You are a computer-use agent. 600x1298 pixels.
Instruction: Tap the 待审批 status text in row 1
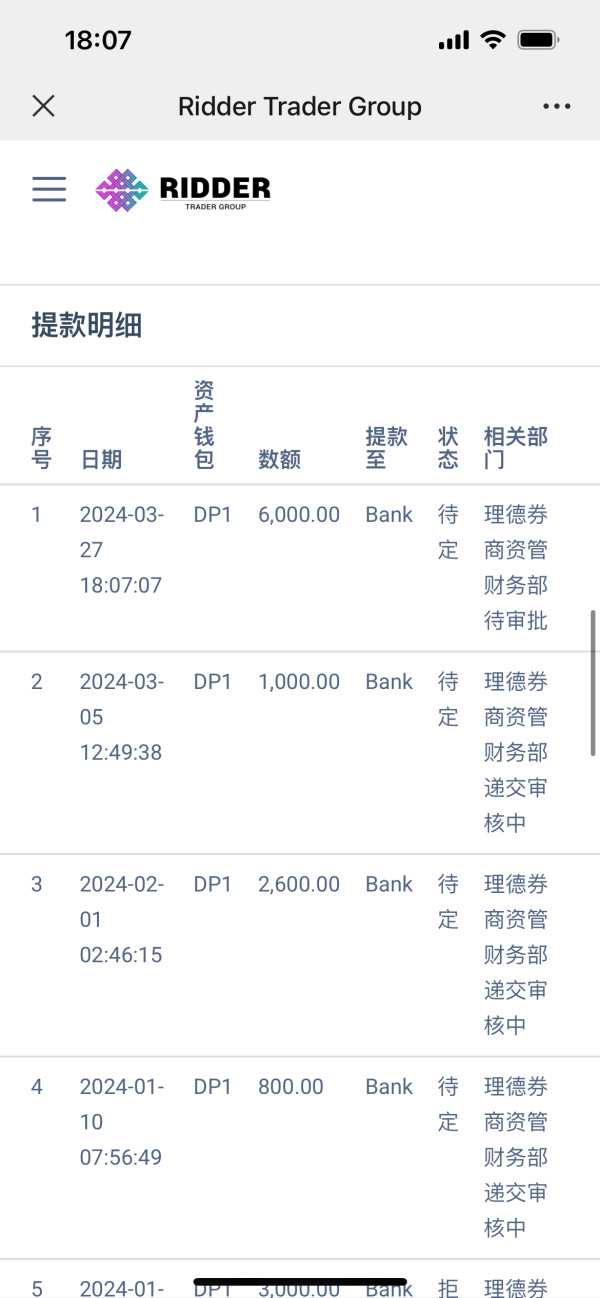[516, 620]
